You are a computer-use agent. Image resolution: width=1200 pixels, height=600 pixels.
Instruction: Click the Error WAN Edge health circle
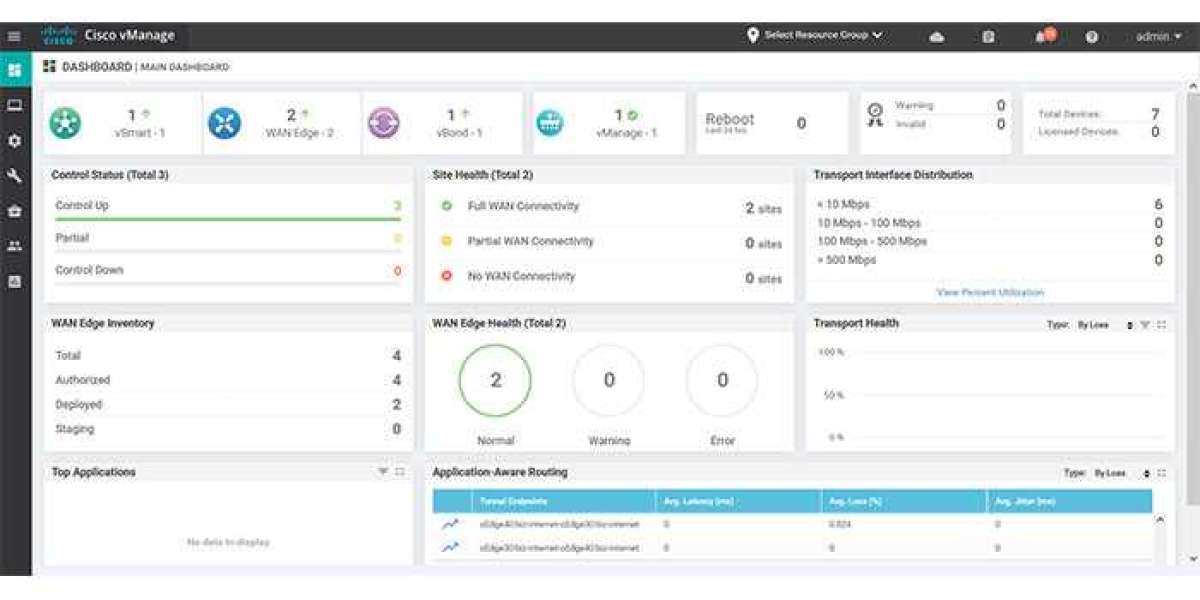(x=722, y=380)
